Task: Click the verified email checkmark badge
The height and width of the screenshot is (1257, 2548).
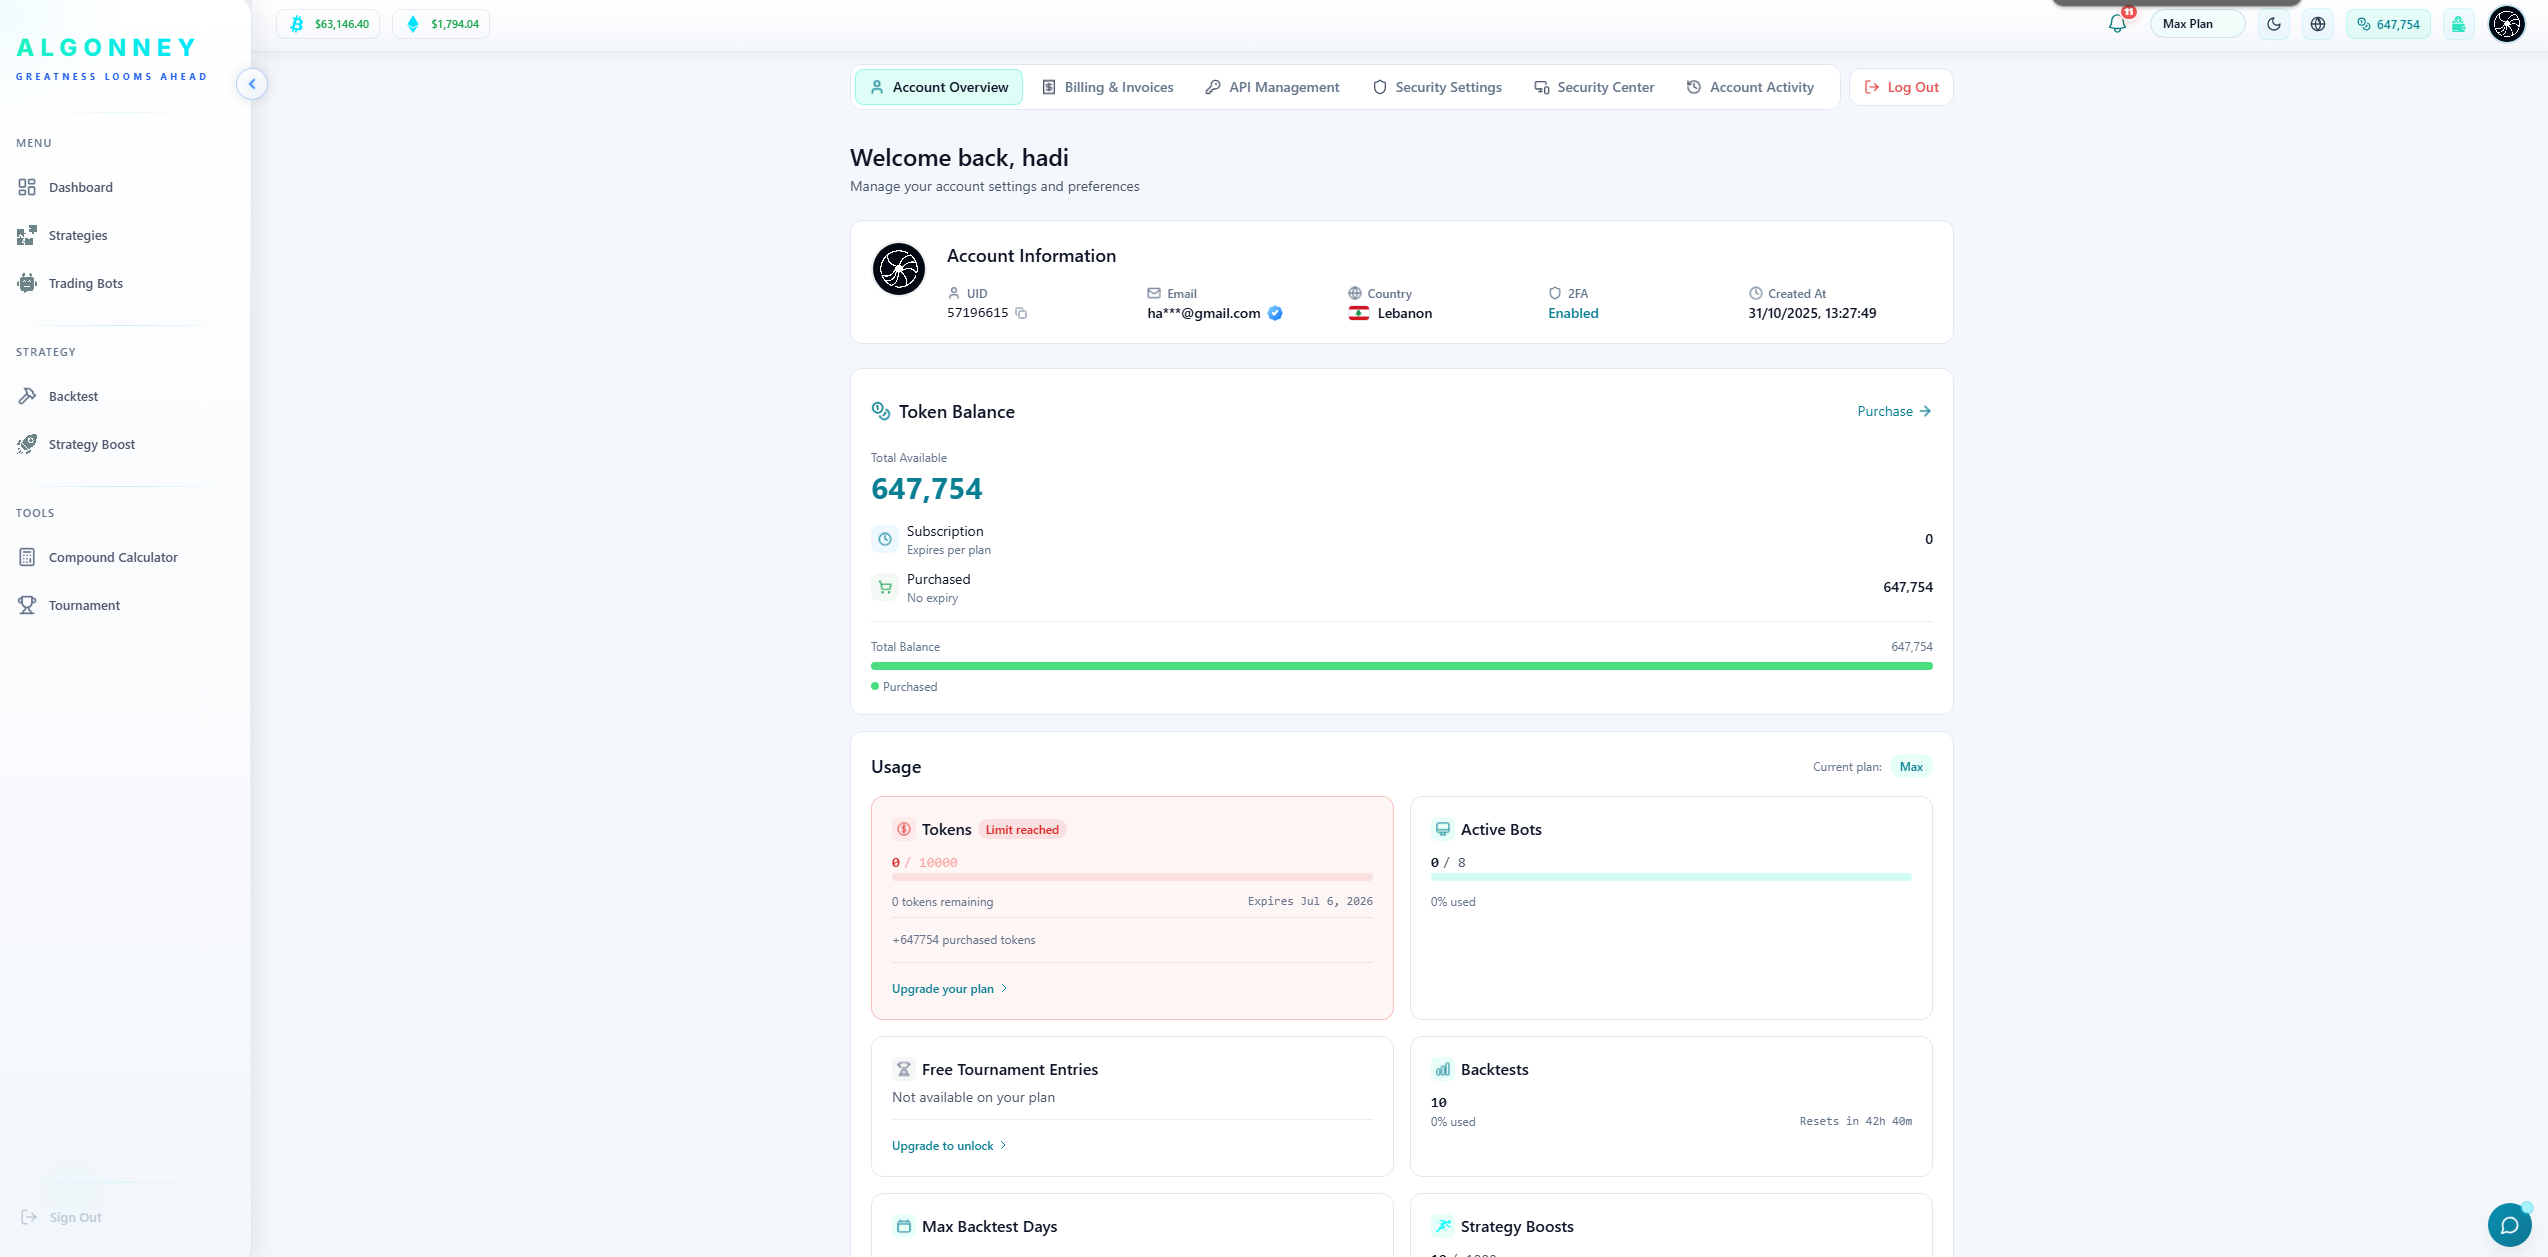Action: pyautogui.click(x=1275, y=313)
